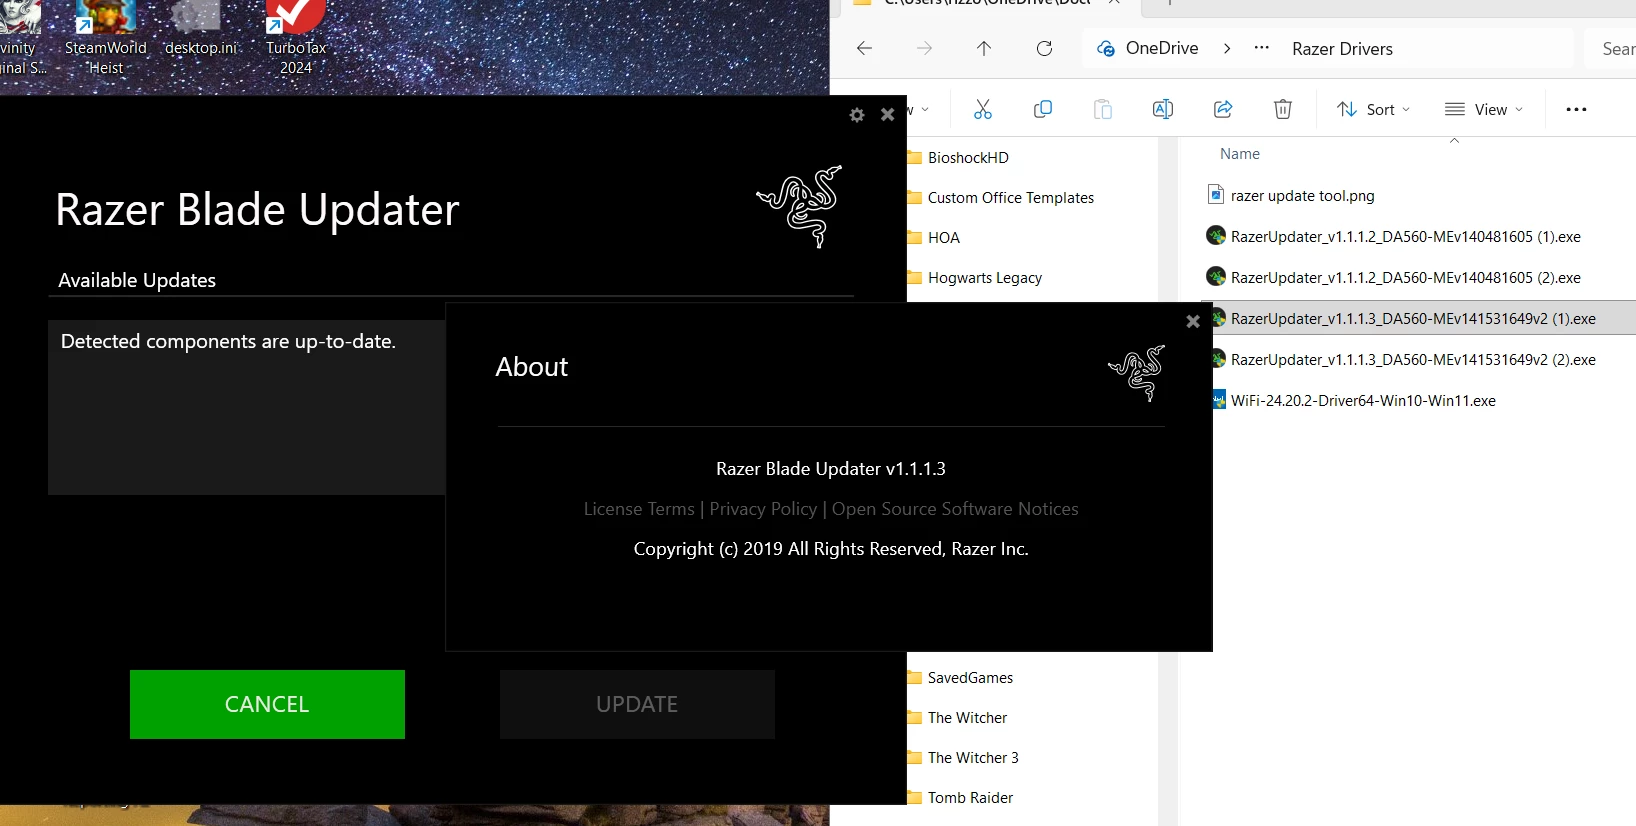
Task: Expand the chevron after OneDrive in breadcrumb
Action: coord(1227,48)
